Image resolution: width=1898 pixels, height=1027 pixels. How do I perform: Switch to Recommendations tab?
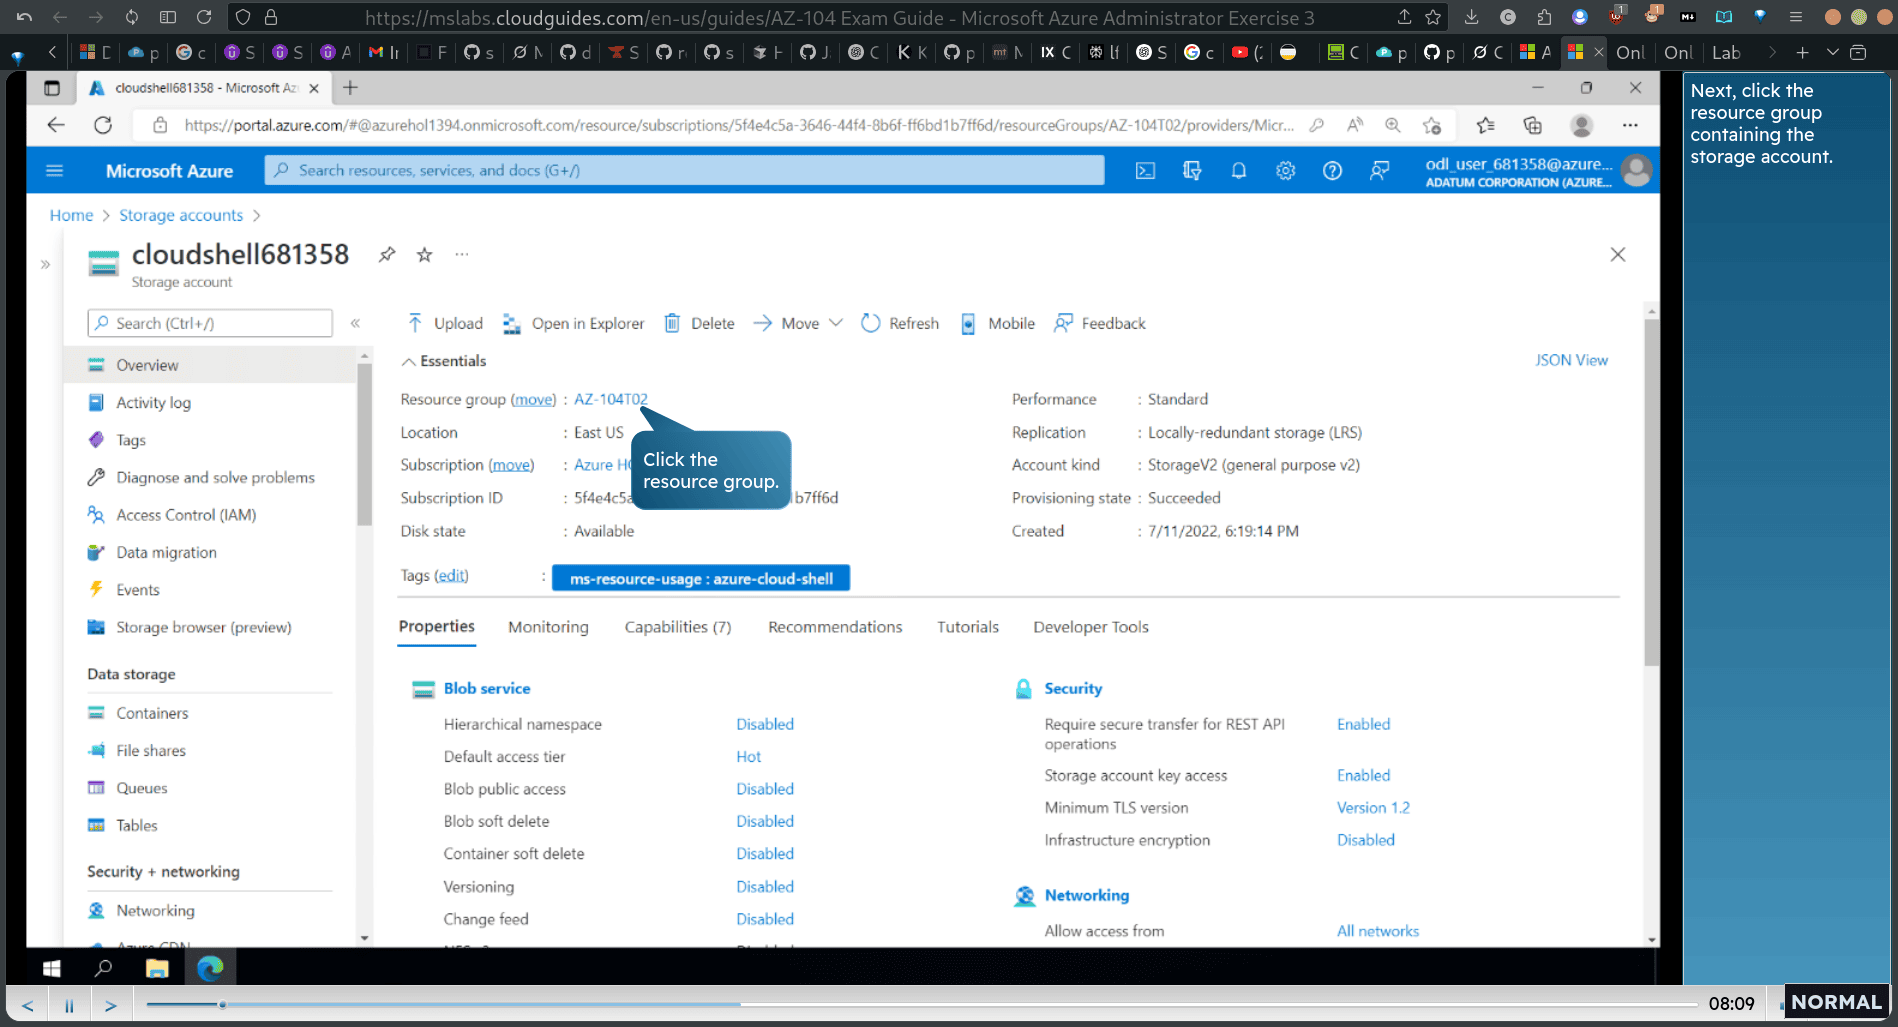(835, 627)
